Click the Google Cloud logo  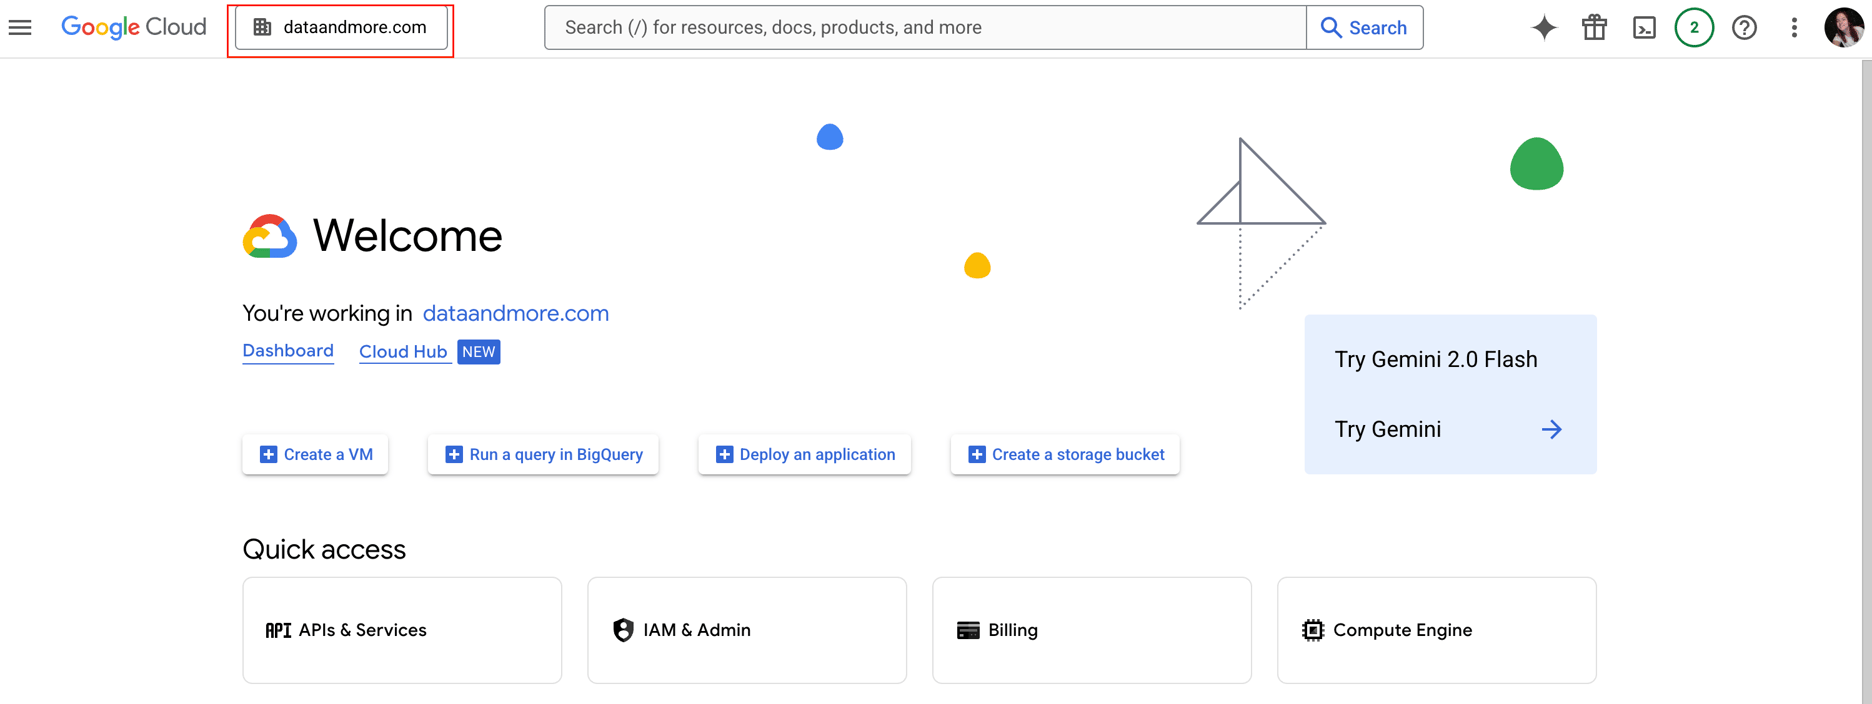click(x=134, y=28)
